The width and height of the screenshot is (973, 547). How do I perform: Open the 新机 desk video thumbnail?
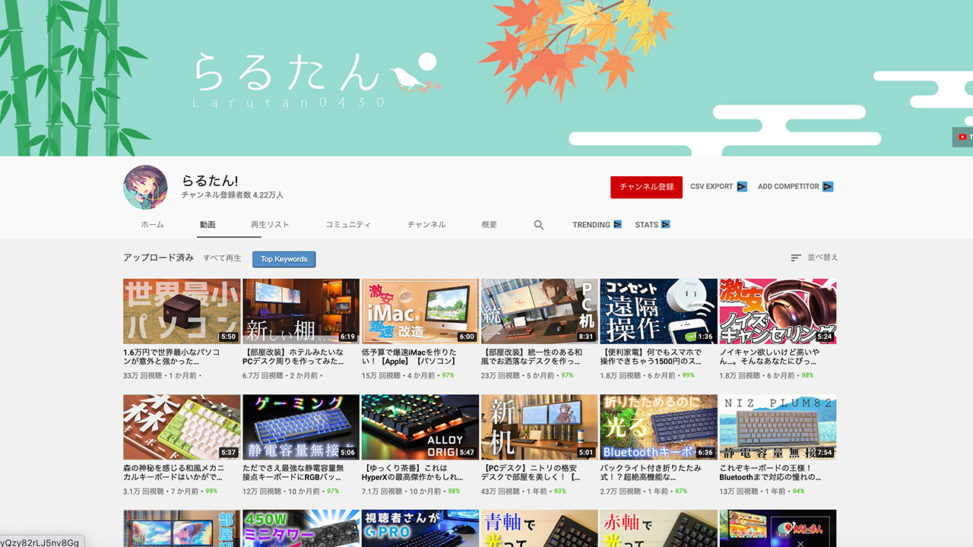pyautogui.click(x=539, y=427)
